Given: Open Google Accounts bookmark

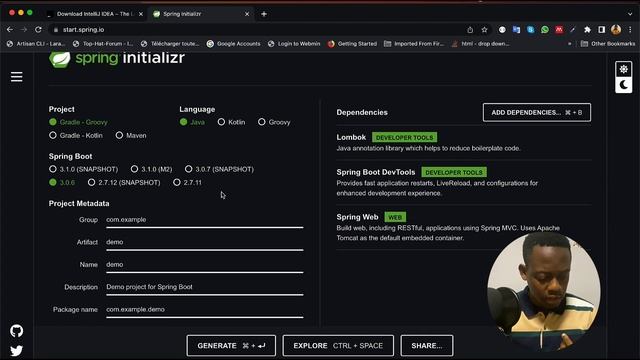Looking at the screenshot, I should pos(233,44).
